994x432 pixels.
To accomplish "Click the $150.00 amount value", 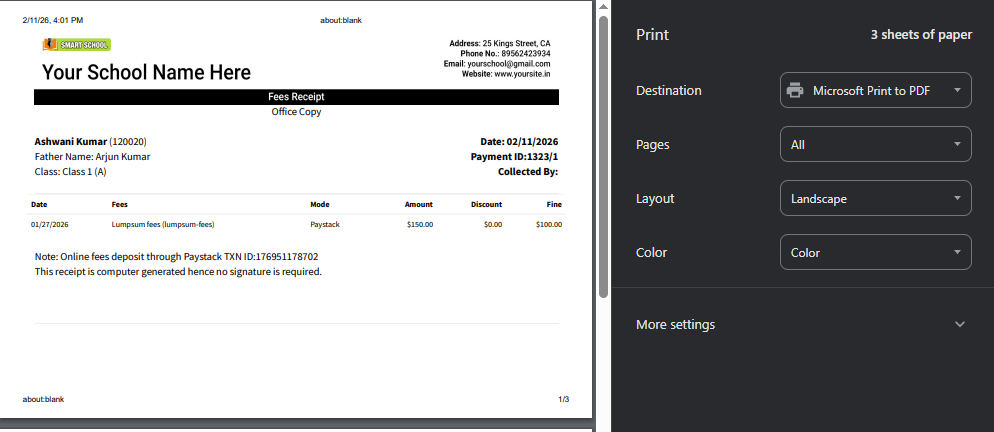I will [419, 225].
